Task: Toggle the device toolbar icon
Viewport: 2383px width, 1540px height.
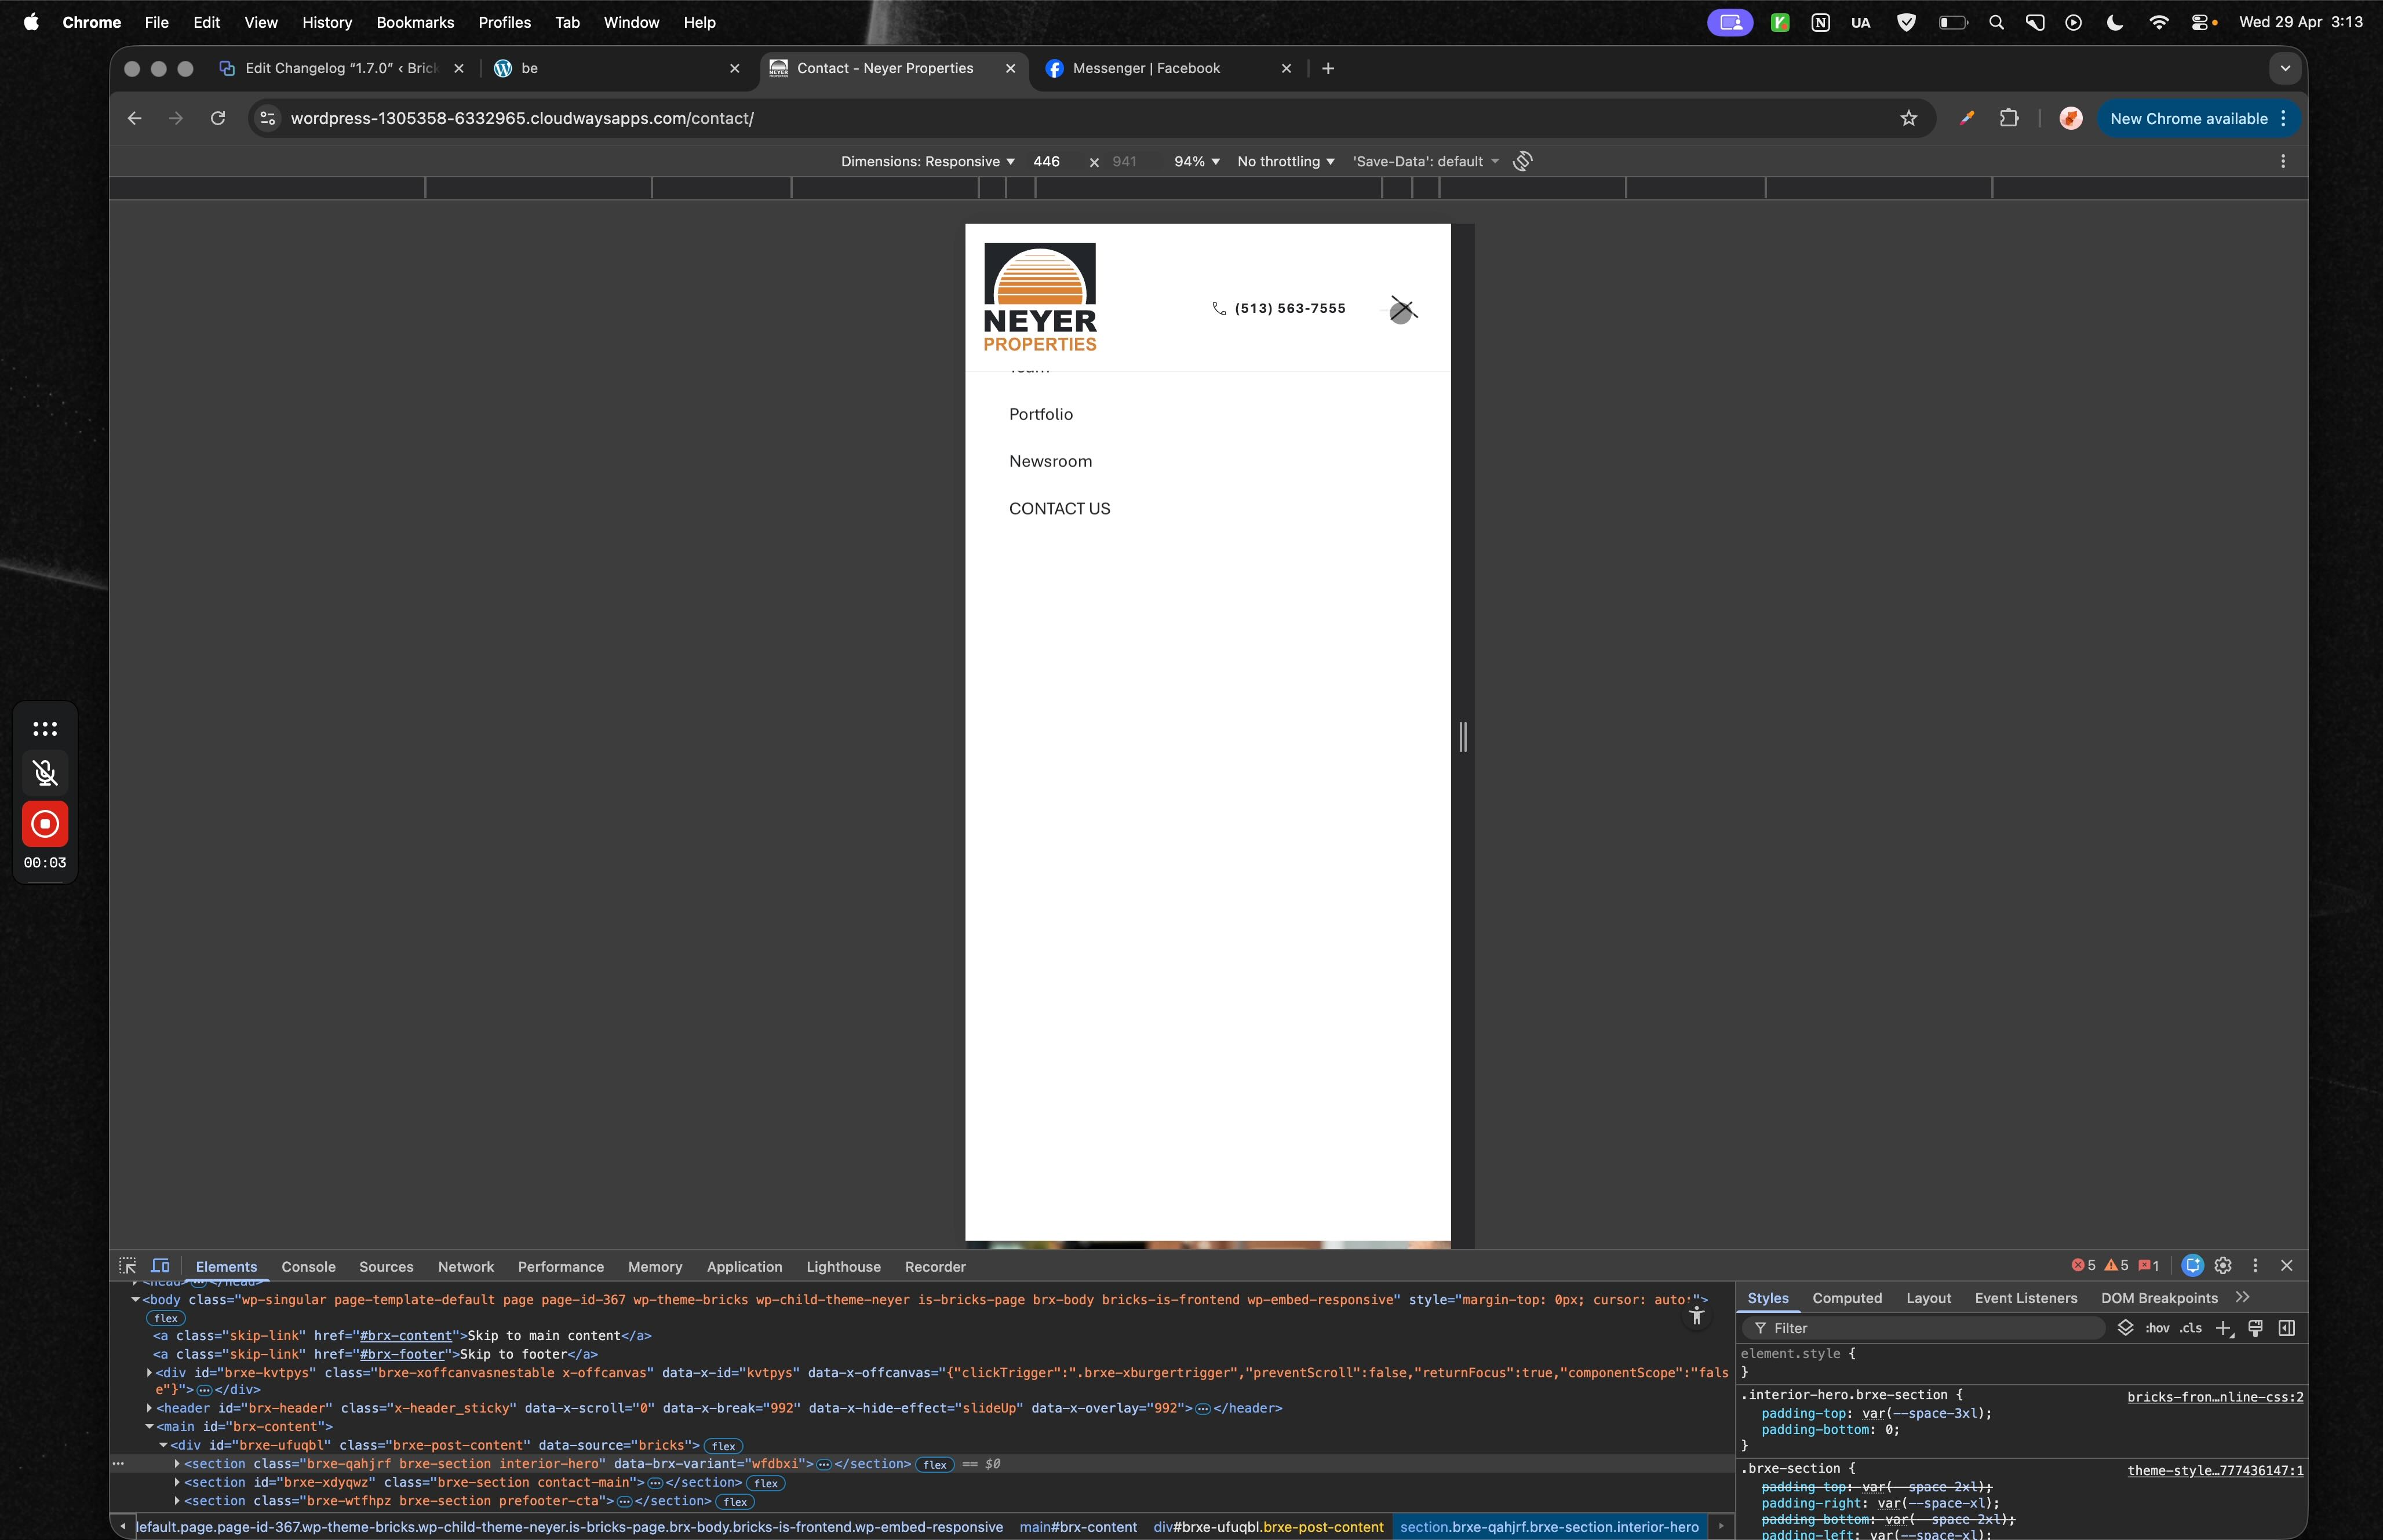Action: (160, 1266)
